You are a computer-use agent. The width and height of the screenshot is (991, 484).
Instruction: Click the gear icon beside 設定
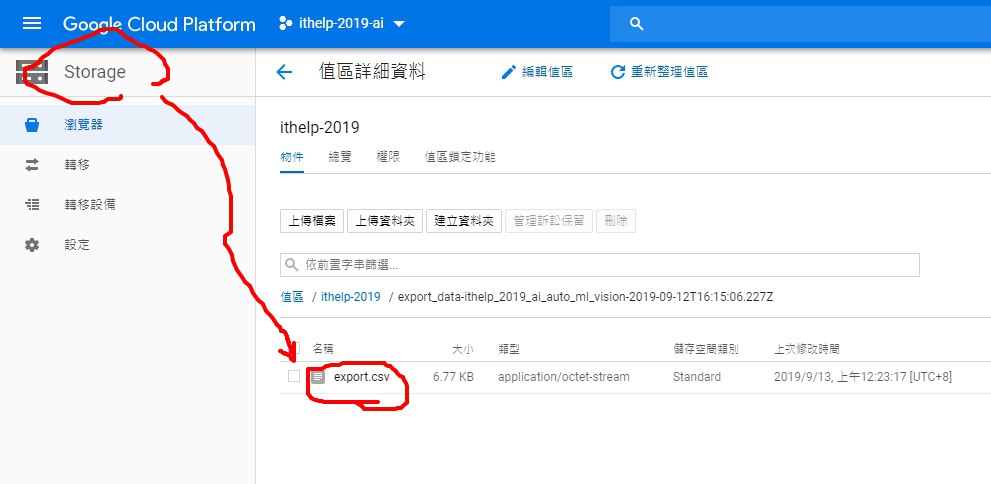point(32,245)
